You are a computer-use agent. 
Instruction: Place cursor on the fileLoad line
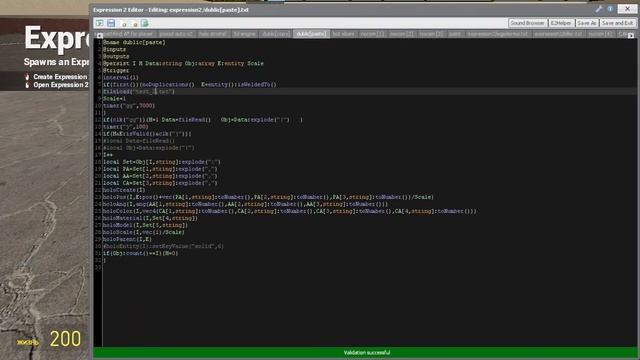(138, 92)
